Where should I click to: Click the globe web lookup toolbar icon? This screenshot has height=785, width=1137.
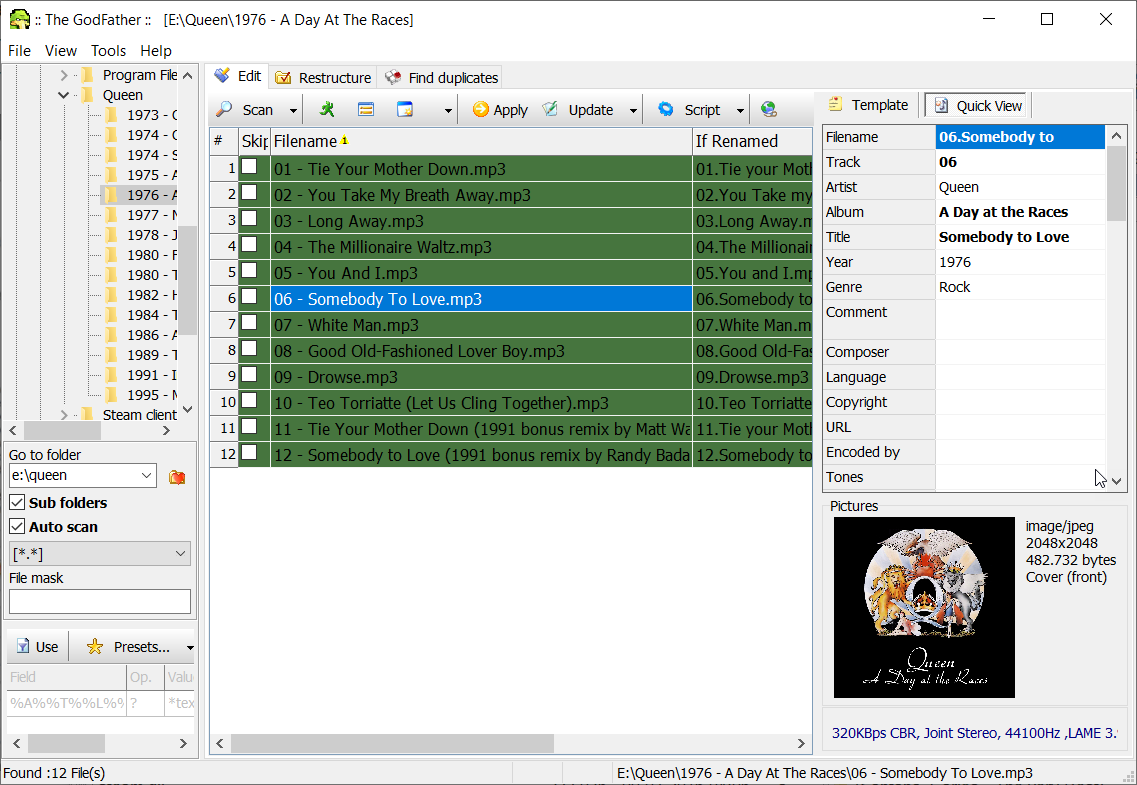[x=769, y=109]
